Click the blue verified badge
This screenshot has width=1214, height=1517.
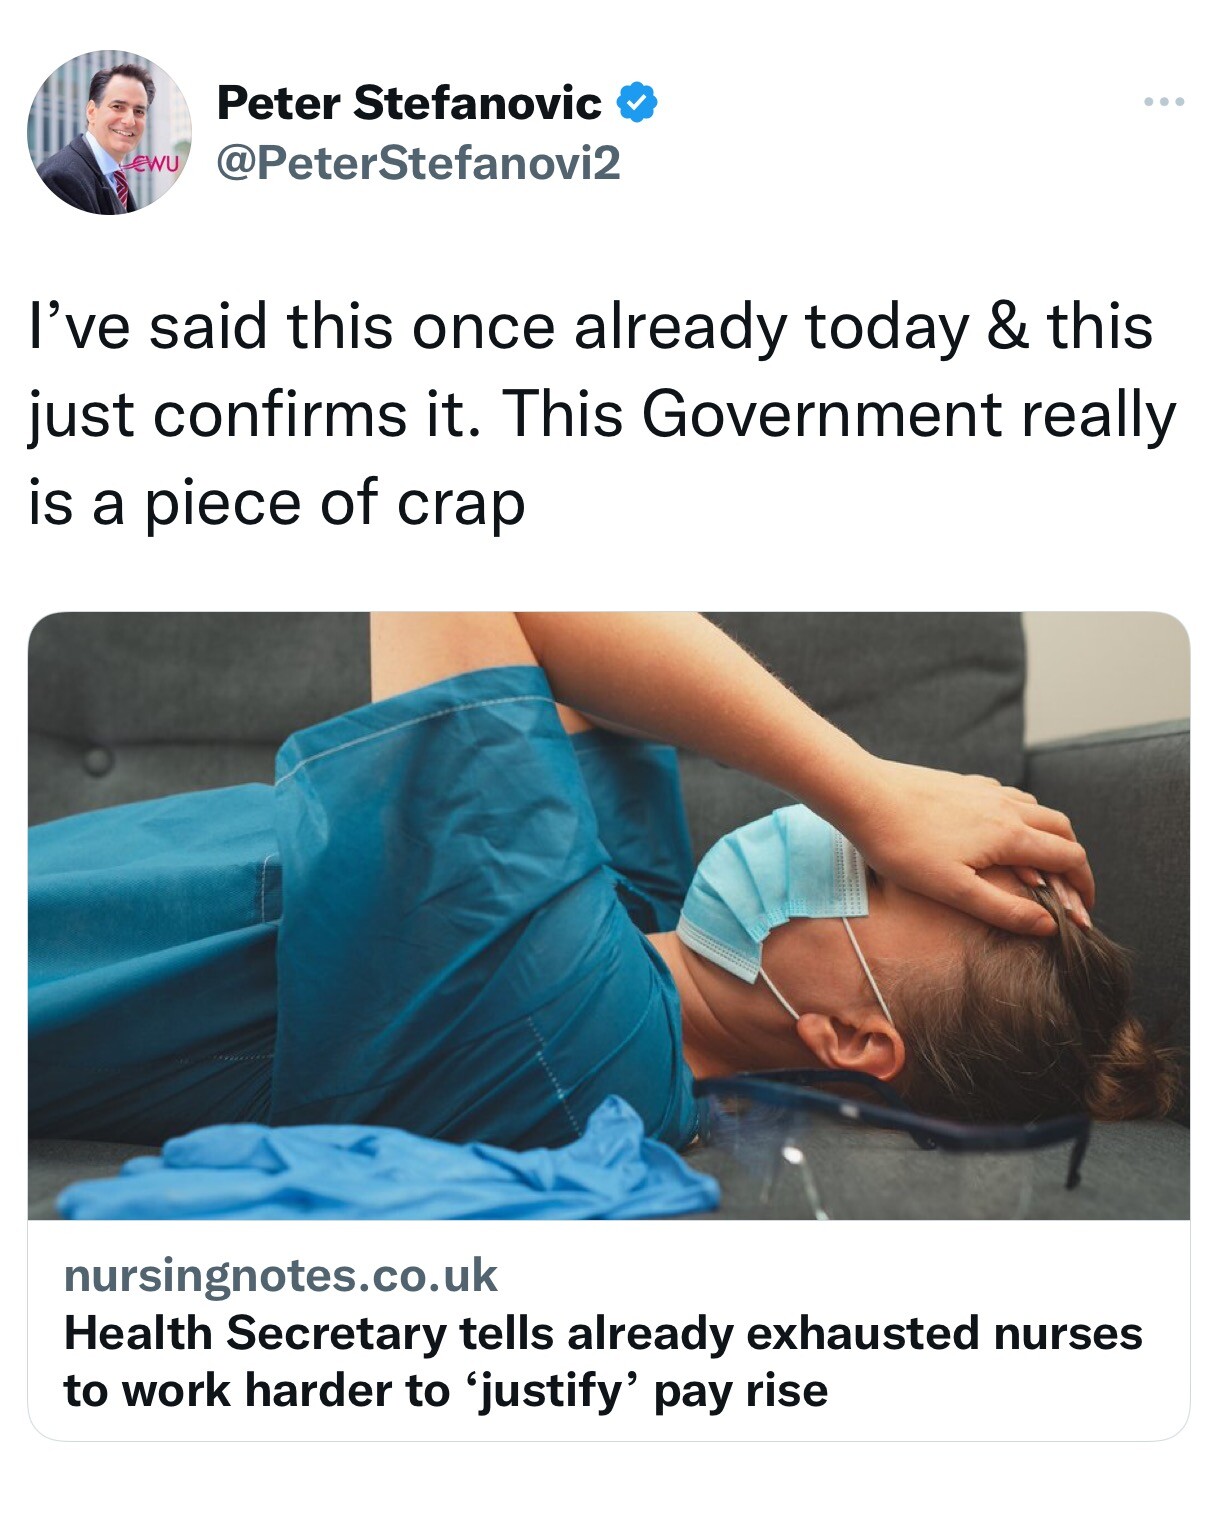(x=636, y=103)
